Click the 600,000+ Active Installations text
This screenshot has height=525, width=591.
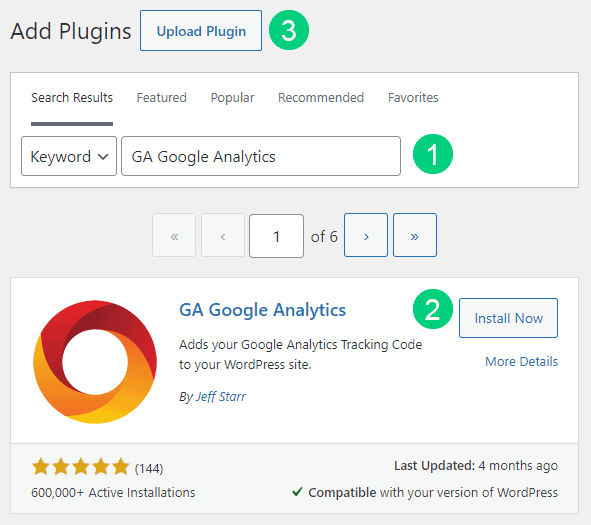113,493
